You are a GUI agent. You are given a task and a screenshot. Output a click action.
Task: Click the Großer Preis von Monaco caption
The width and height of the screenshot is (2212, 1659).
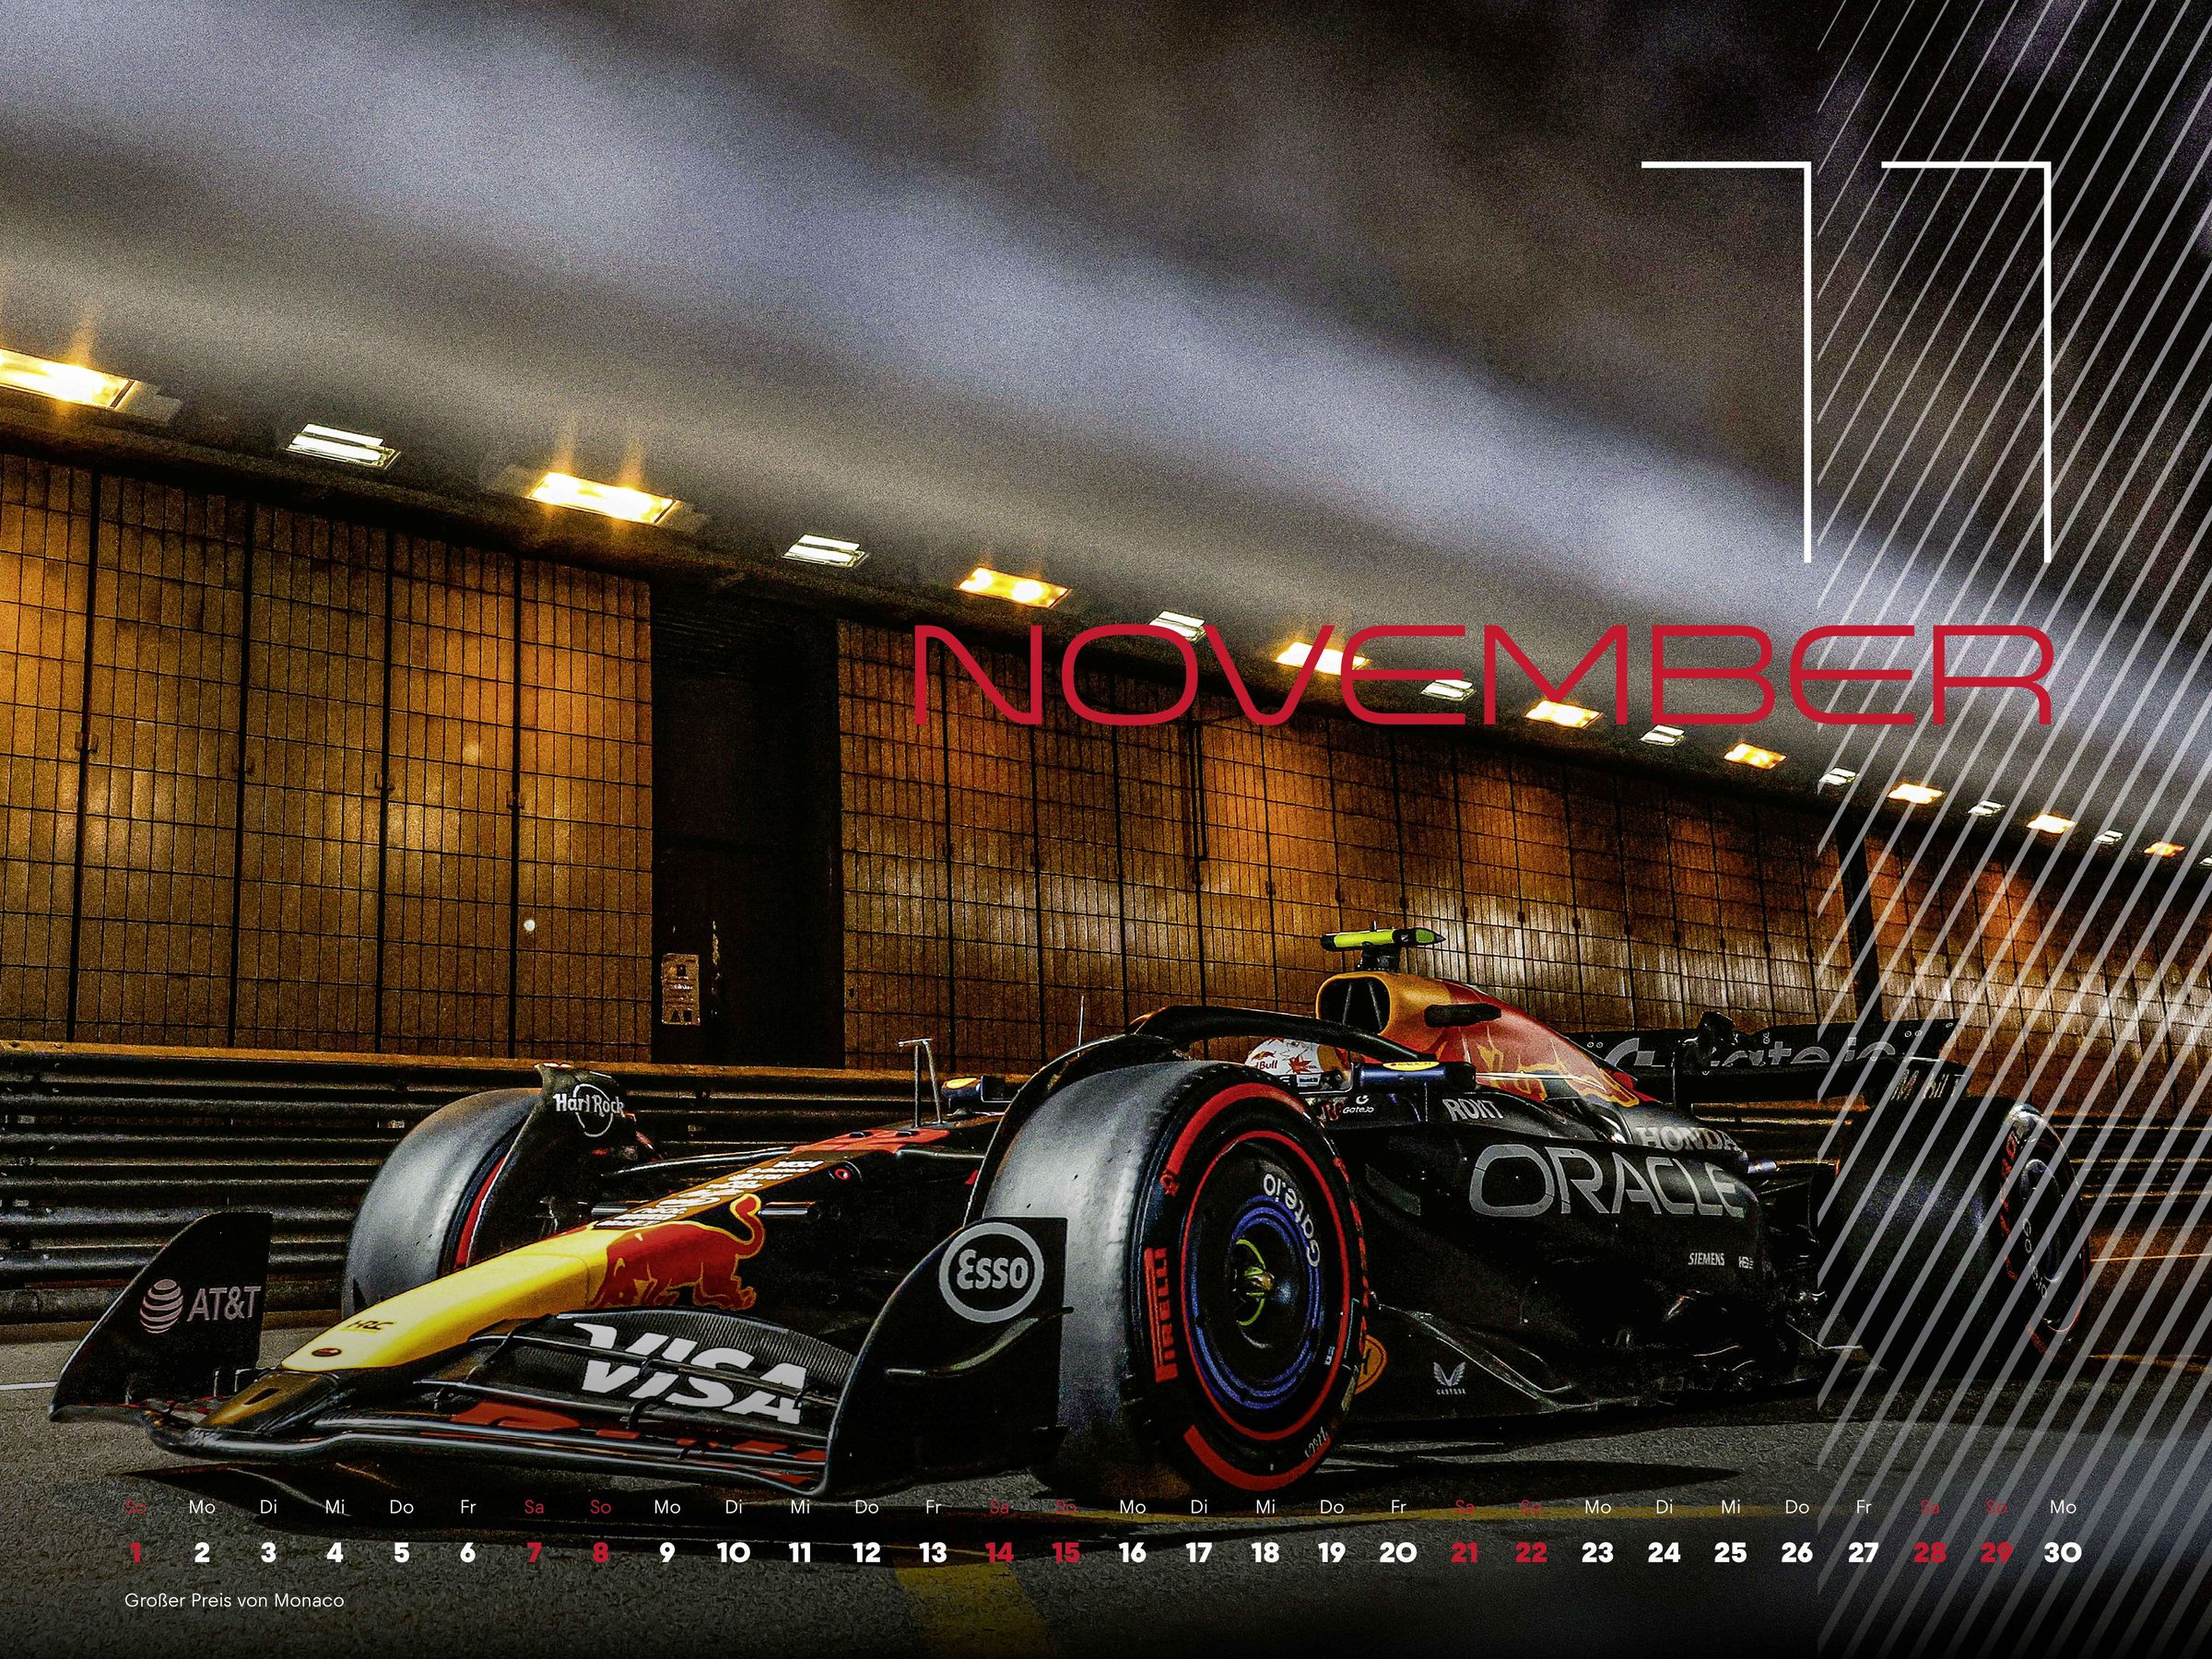click(x=234, y=1601)
